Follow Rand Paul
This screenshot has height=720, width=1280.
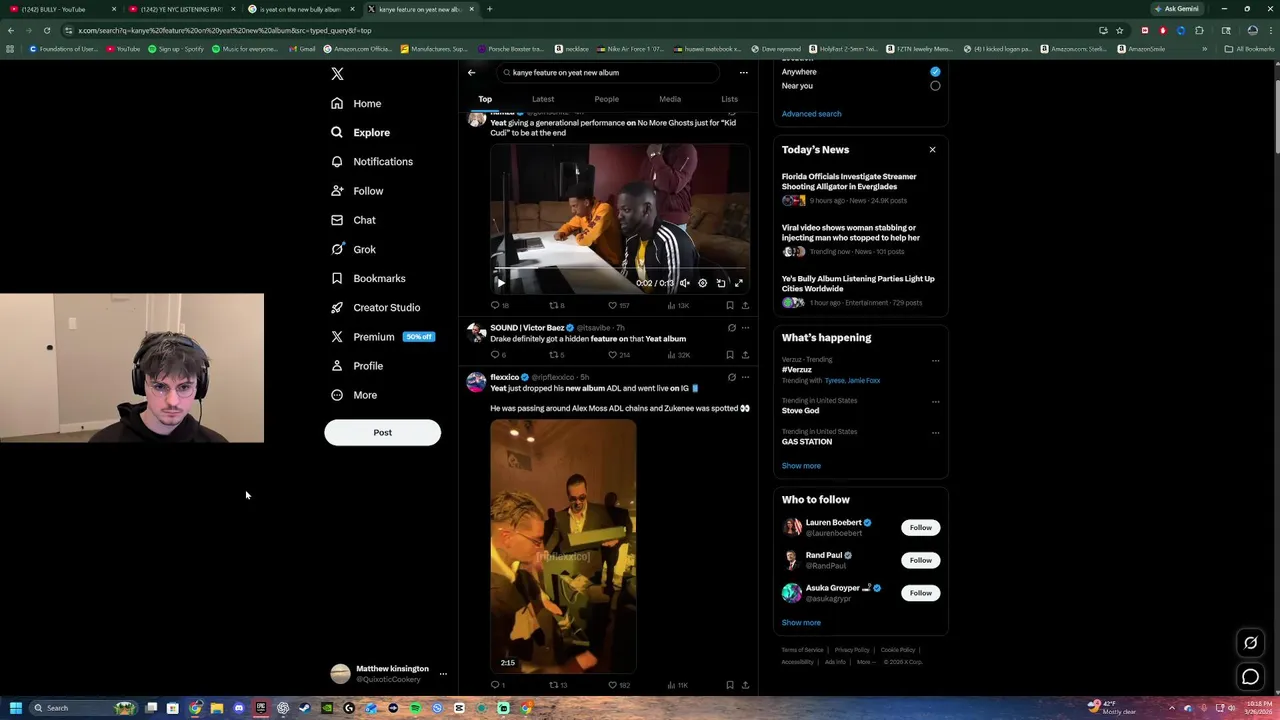point(920,560)
